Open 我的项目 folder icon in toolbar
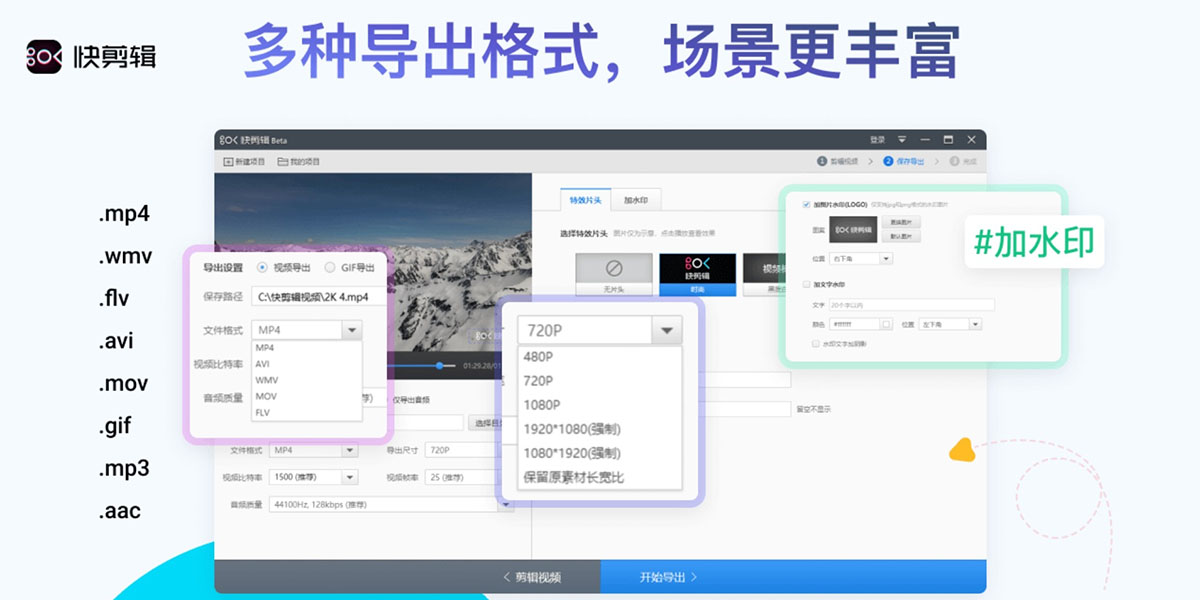 tap(283, 161)
